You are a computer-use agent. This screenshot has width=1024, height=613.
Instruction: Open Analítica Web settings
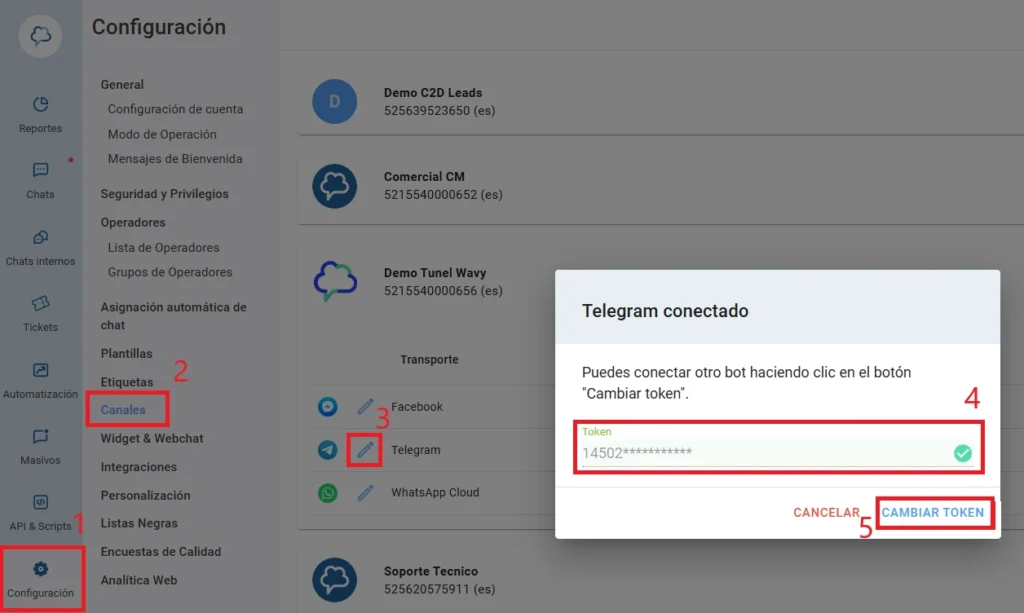pyautogui.click(x=138, y=580)
